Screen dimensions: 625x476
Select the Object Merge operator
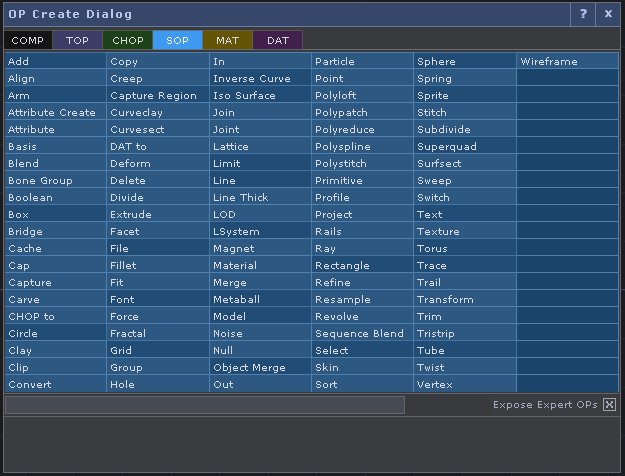pos(259,367)
